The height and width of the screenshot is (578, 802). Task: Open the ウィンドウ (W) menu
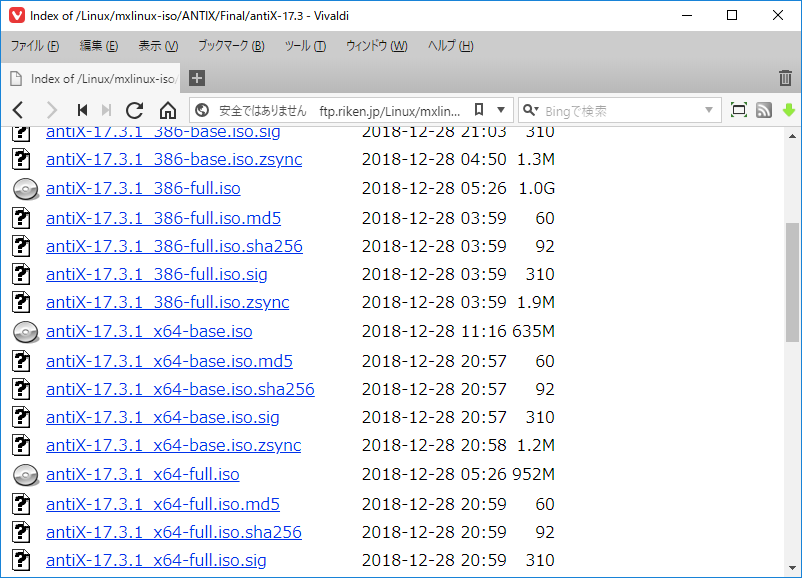coord(376,46)
